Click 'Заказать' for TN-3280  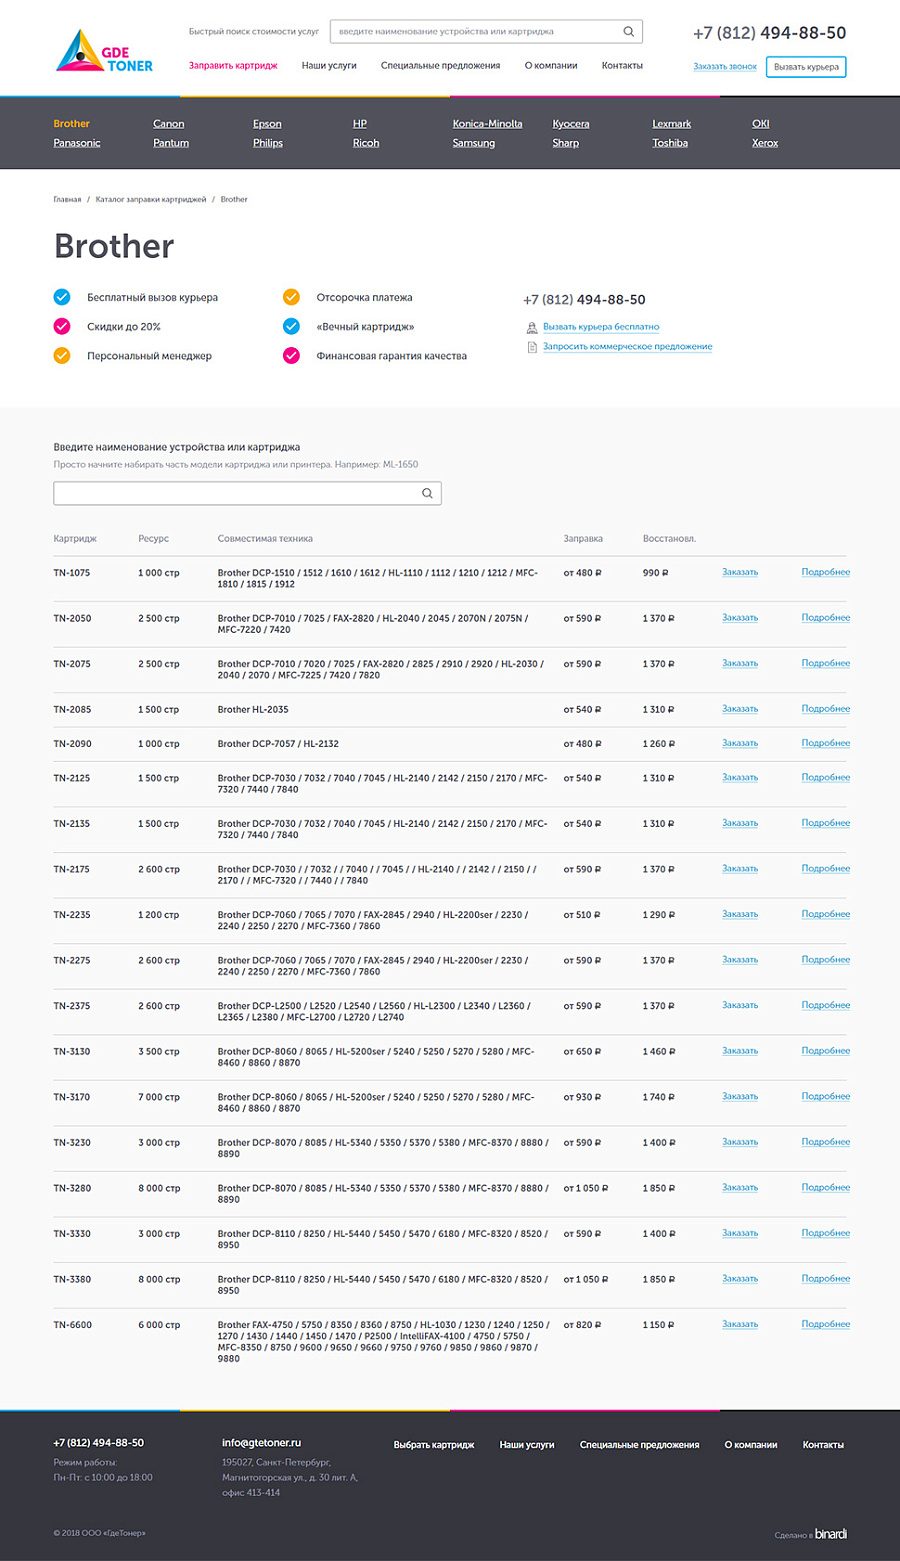click(x=740, y=1188)
